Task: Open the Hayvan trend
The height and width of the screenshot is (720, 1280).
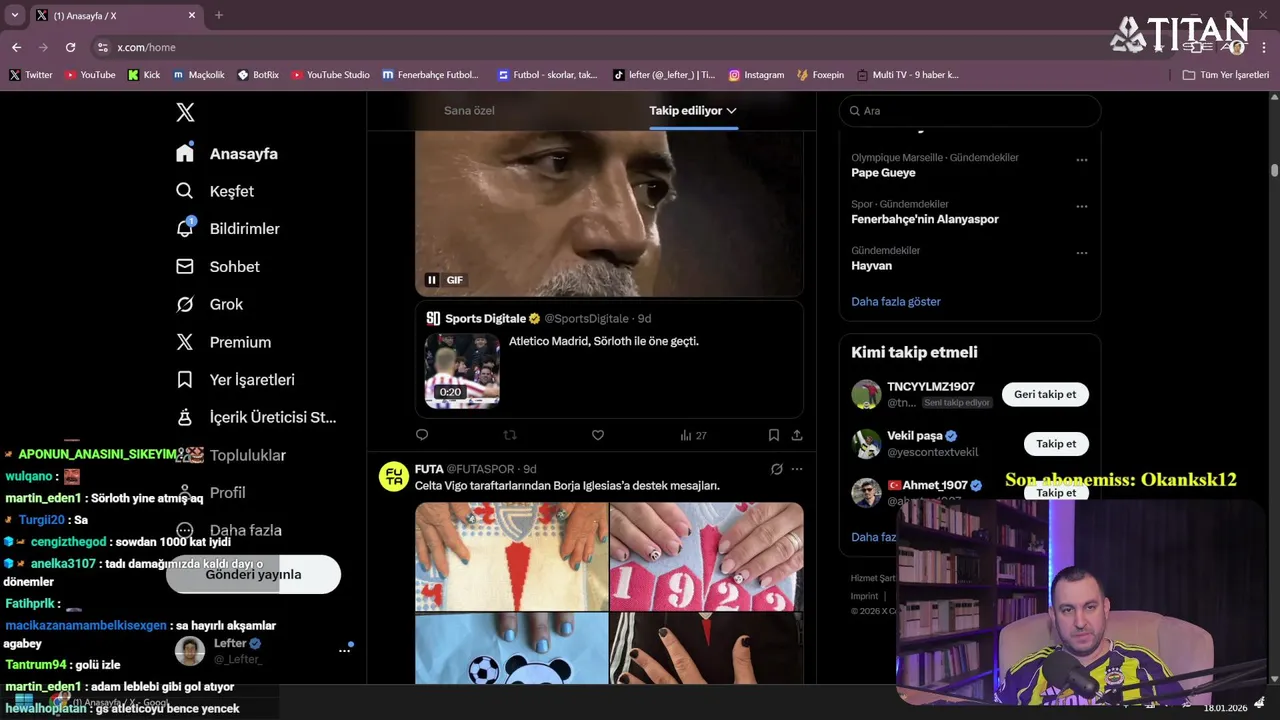Action: pyautogui.click(x=872, y=266)
